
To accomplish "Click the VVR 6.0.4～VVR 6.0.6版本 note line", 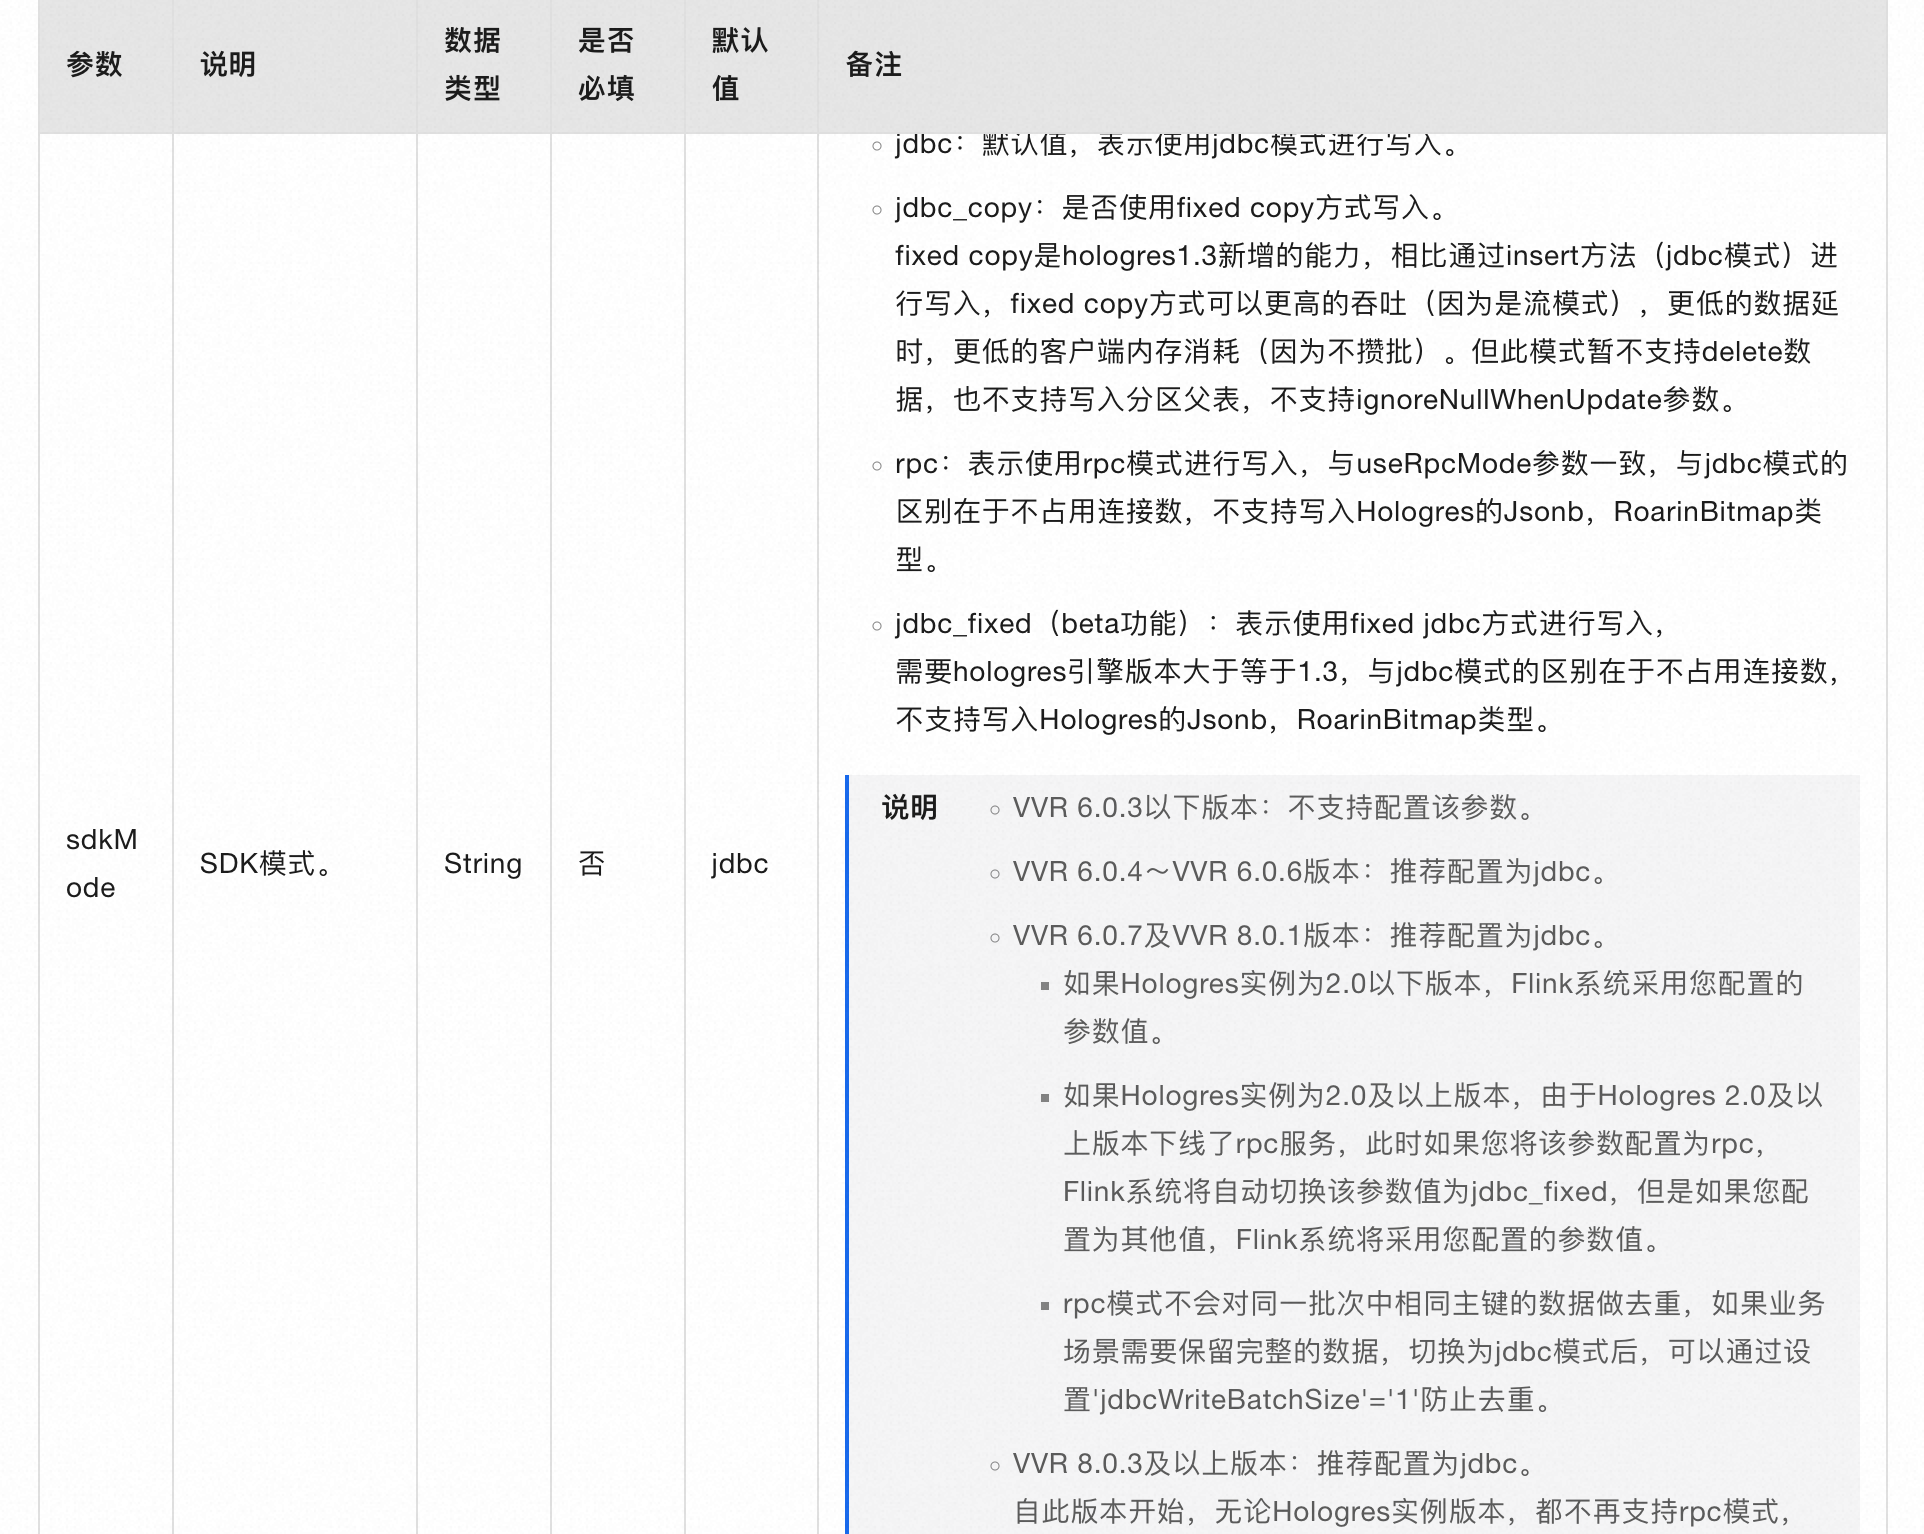I will coord(1310,871).
